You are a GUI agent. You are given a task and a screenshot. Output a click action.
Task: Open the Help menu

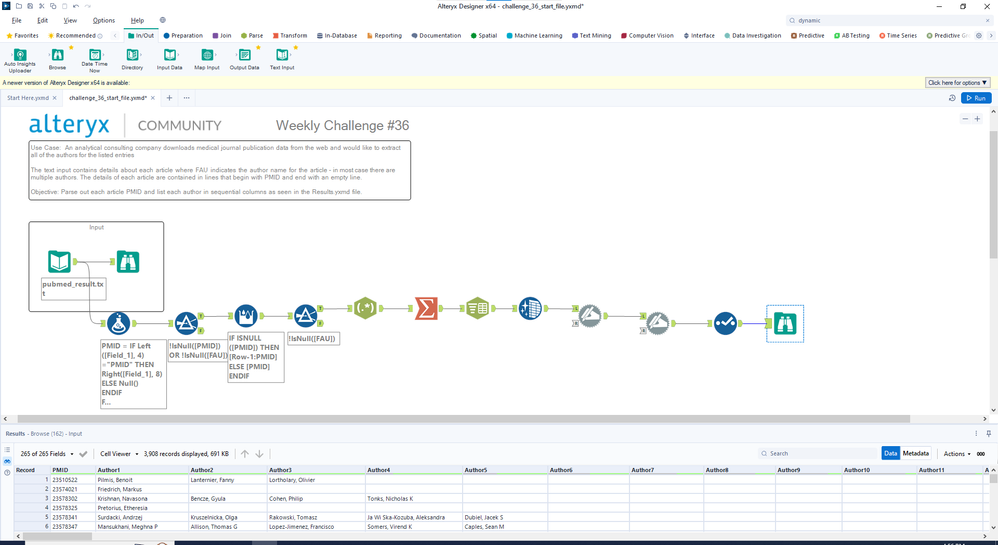coord(137,20)
